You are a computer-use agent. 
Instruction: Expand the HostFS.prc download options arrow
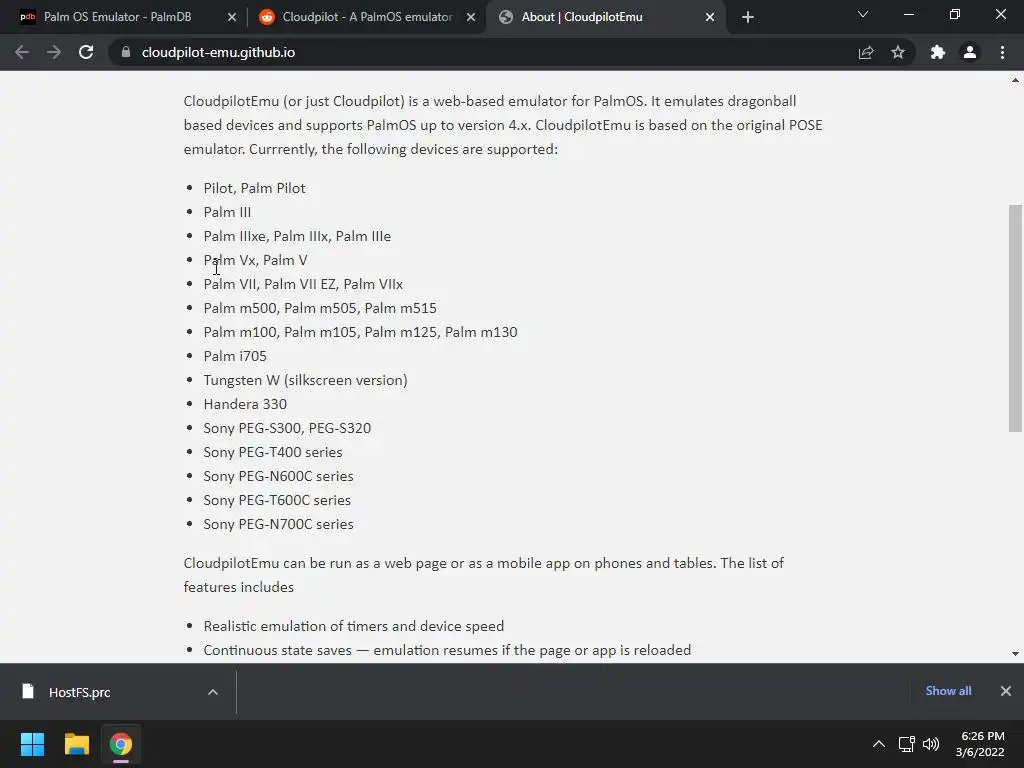point(212,692)
